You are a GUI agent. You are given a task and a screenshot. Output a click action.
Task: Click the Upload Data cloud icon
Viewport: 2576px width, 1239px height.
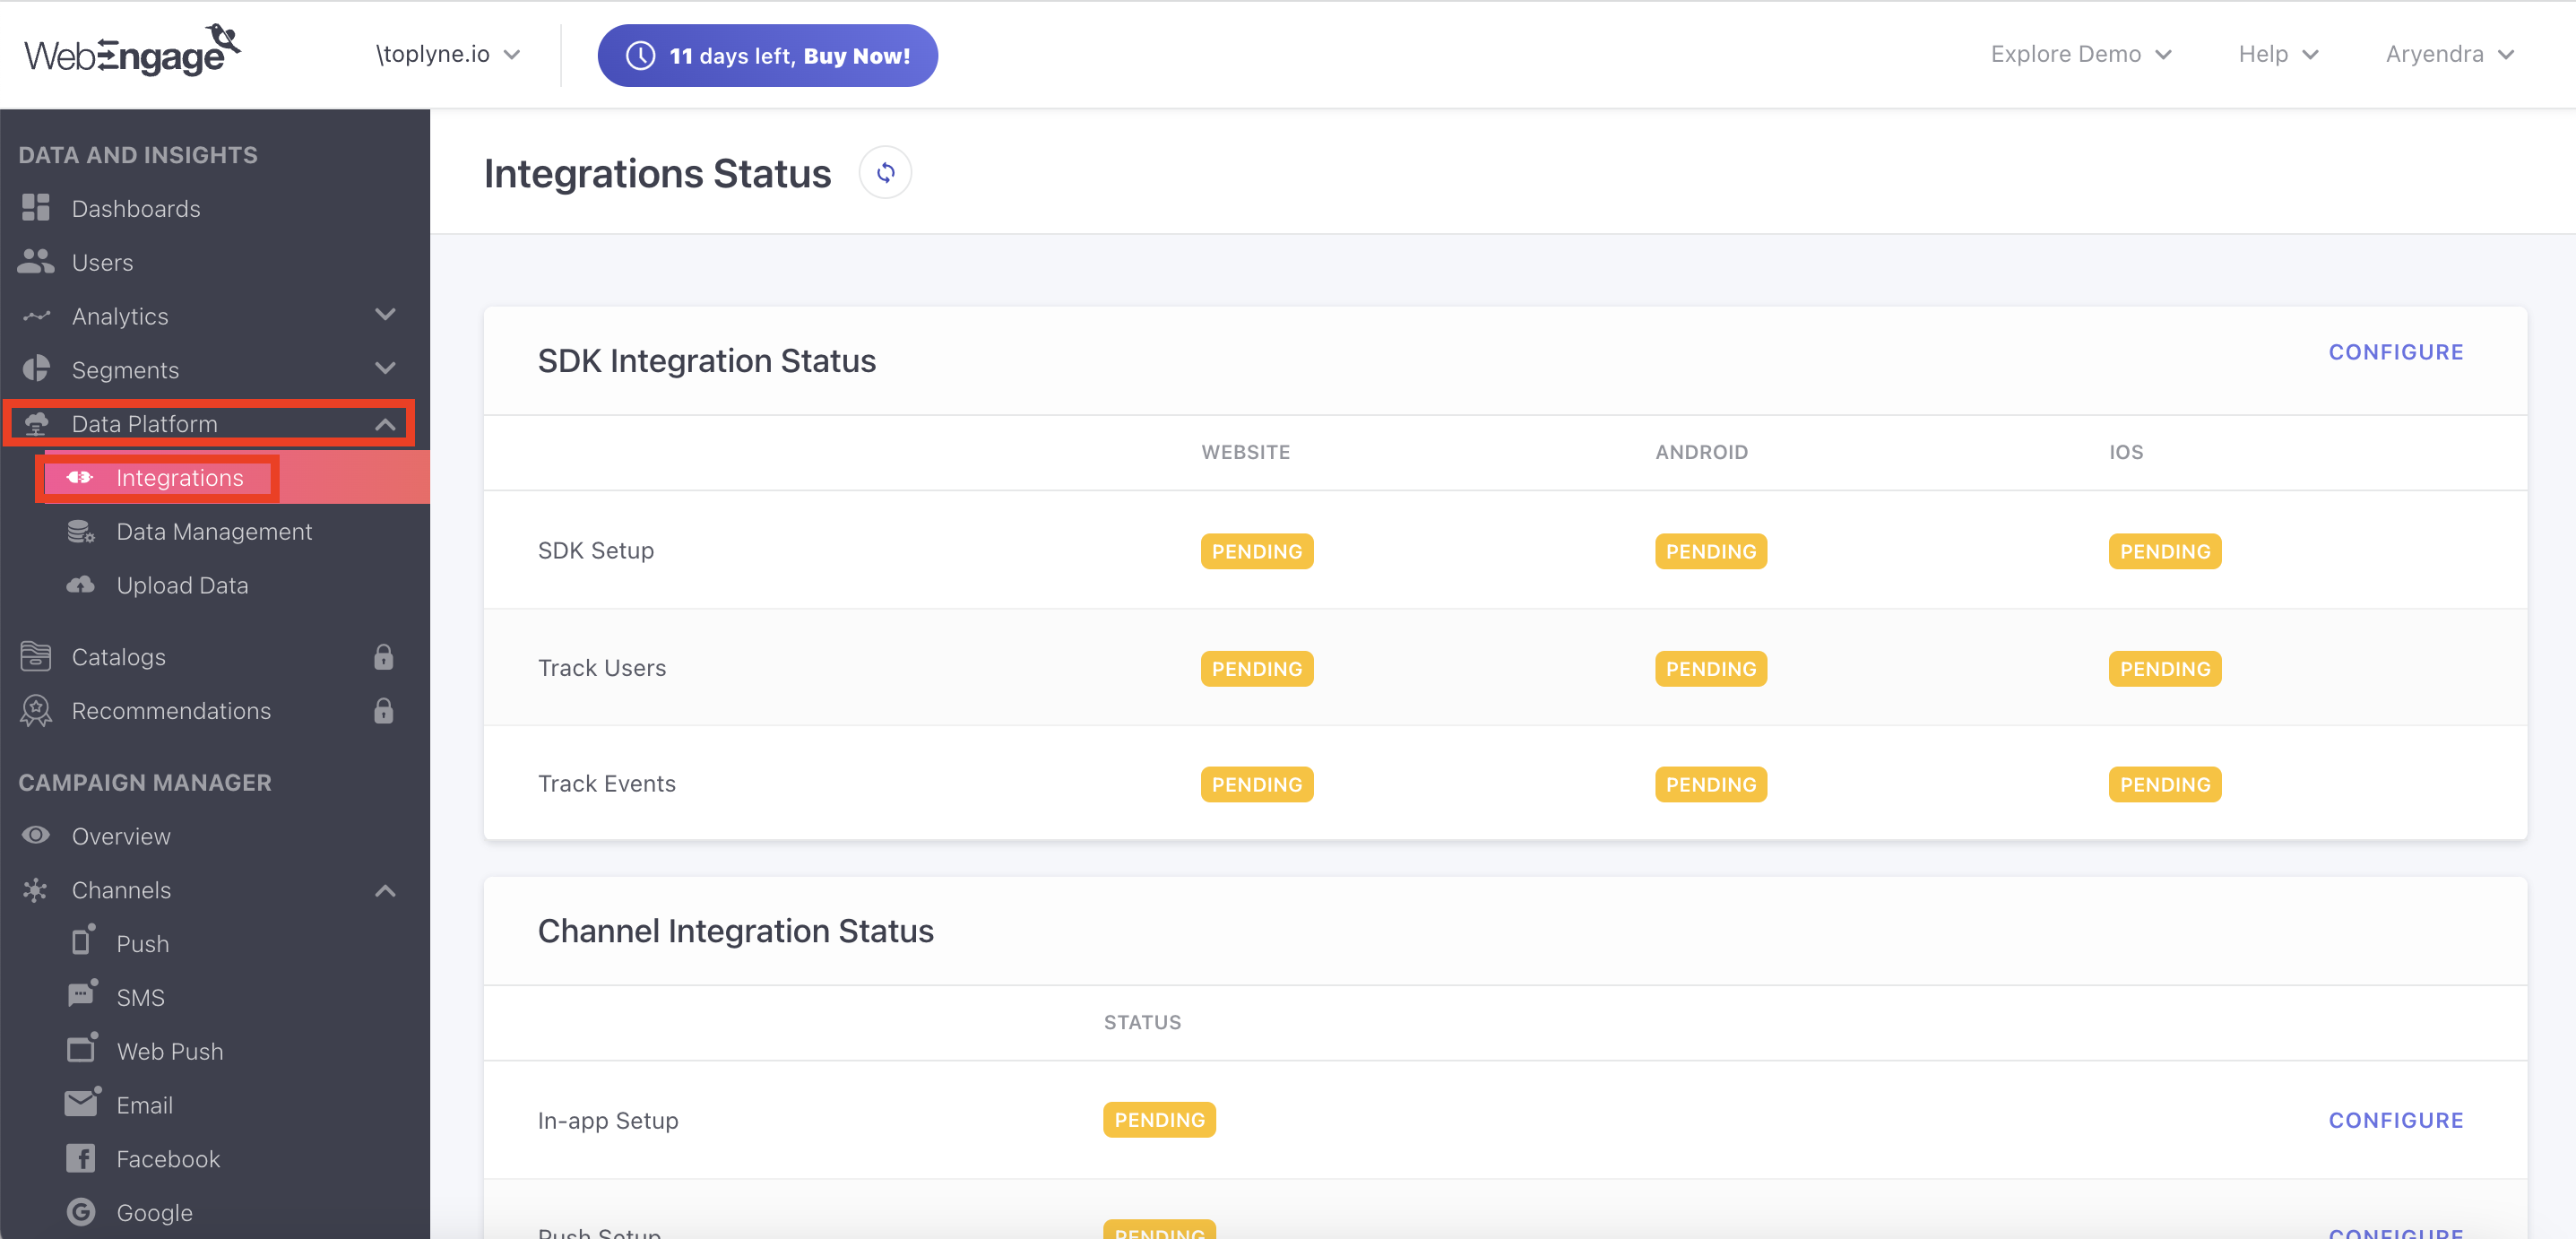click(80, 585)
